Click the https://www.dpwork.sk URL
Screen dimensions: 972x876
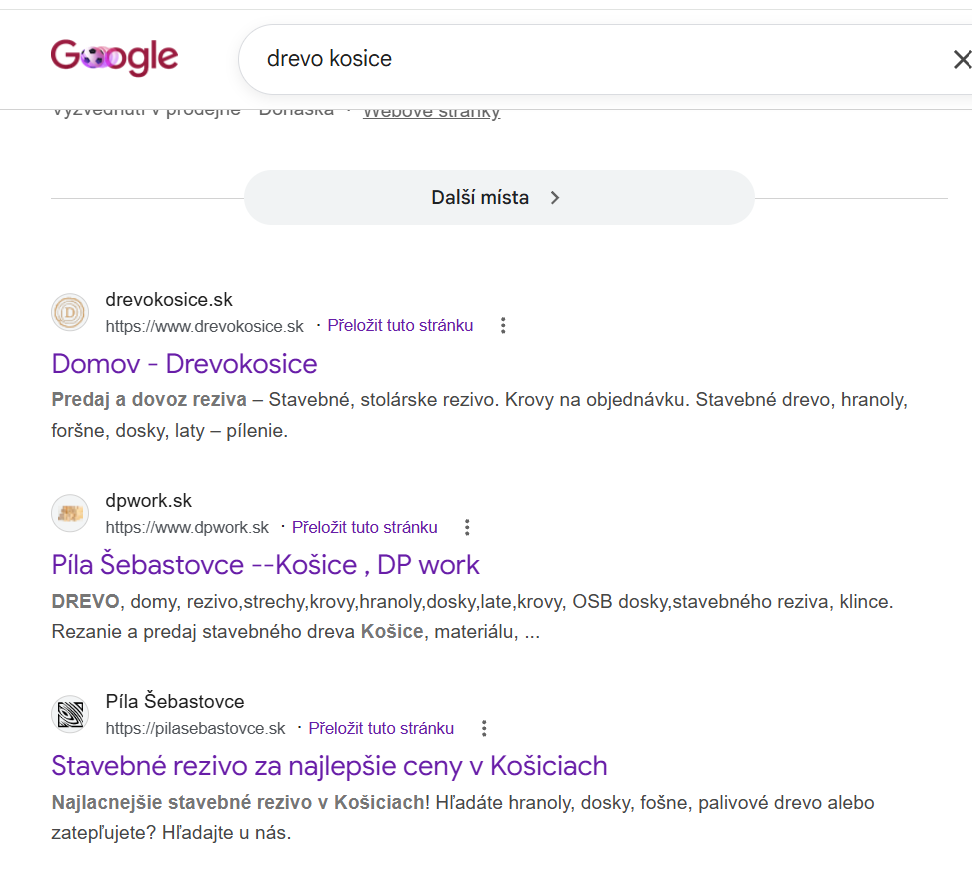(x=187, y=528)
